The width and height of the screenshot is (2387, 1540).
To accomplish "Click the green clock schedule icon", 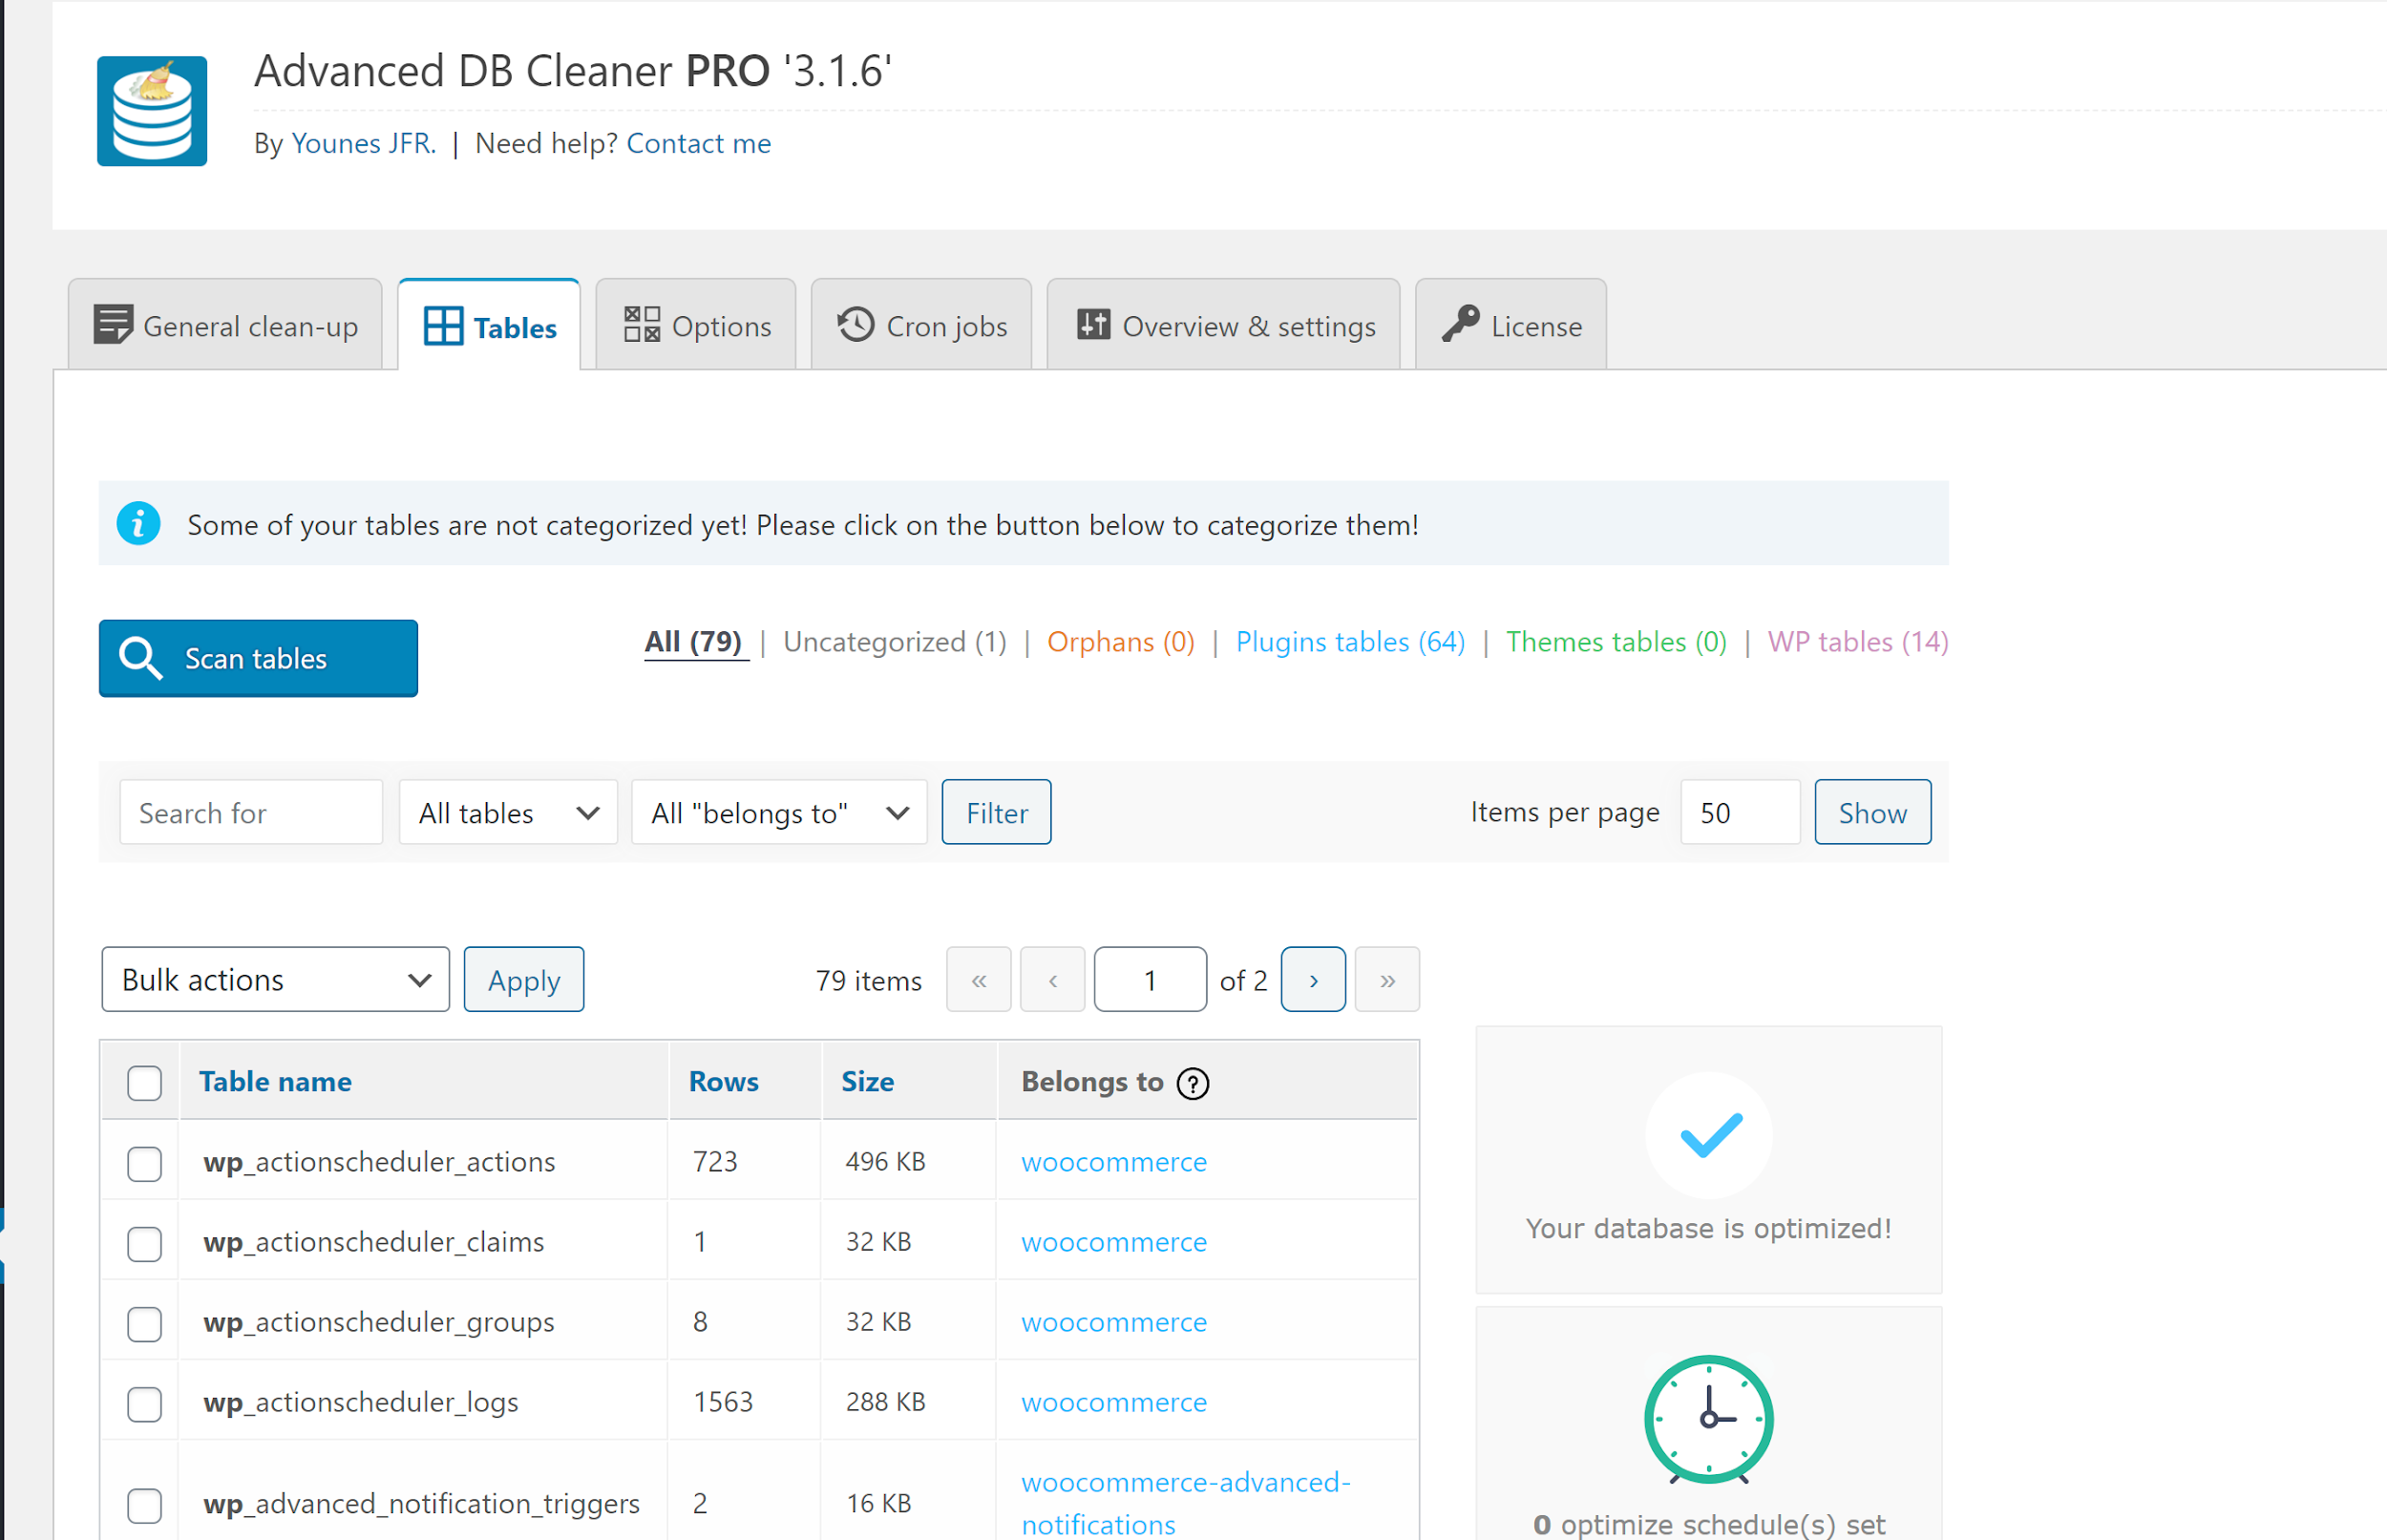I will point(1708,1419).
